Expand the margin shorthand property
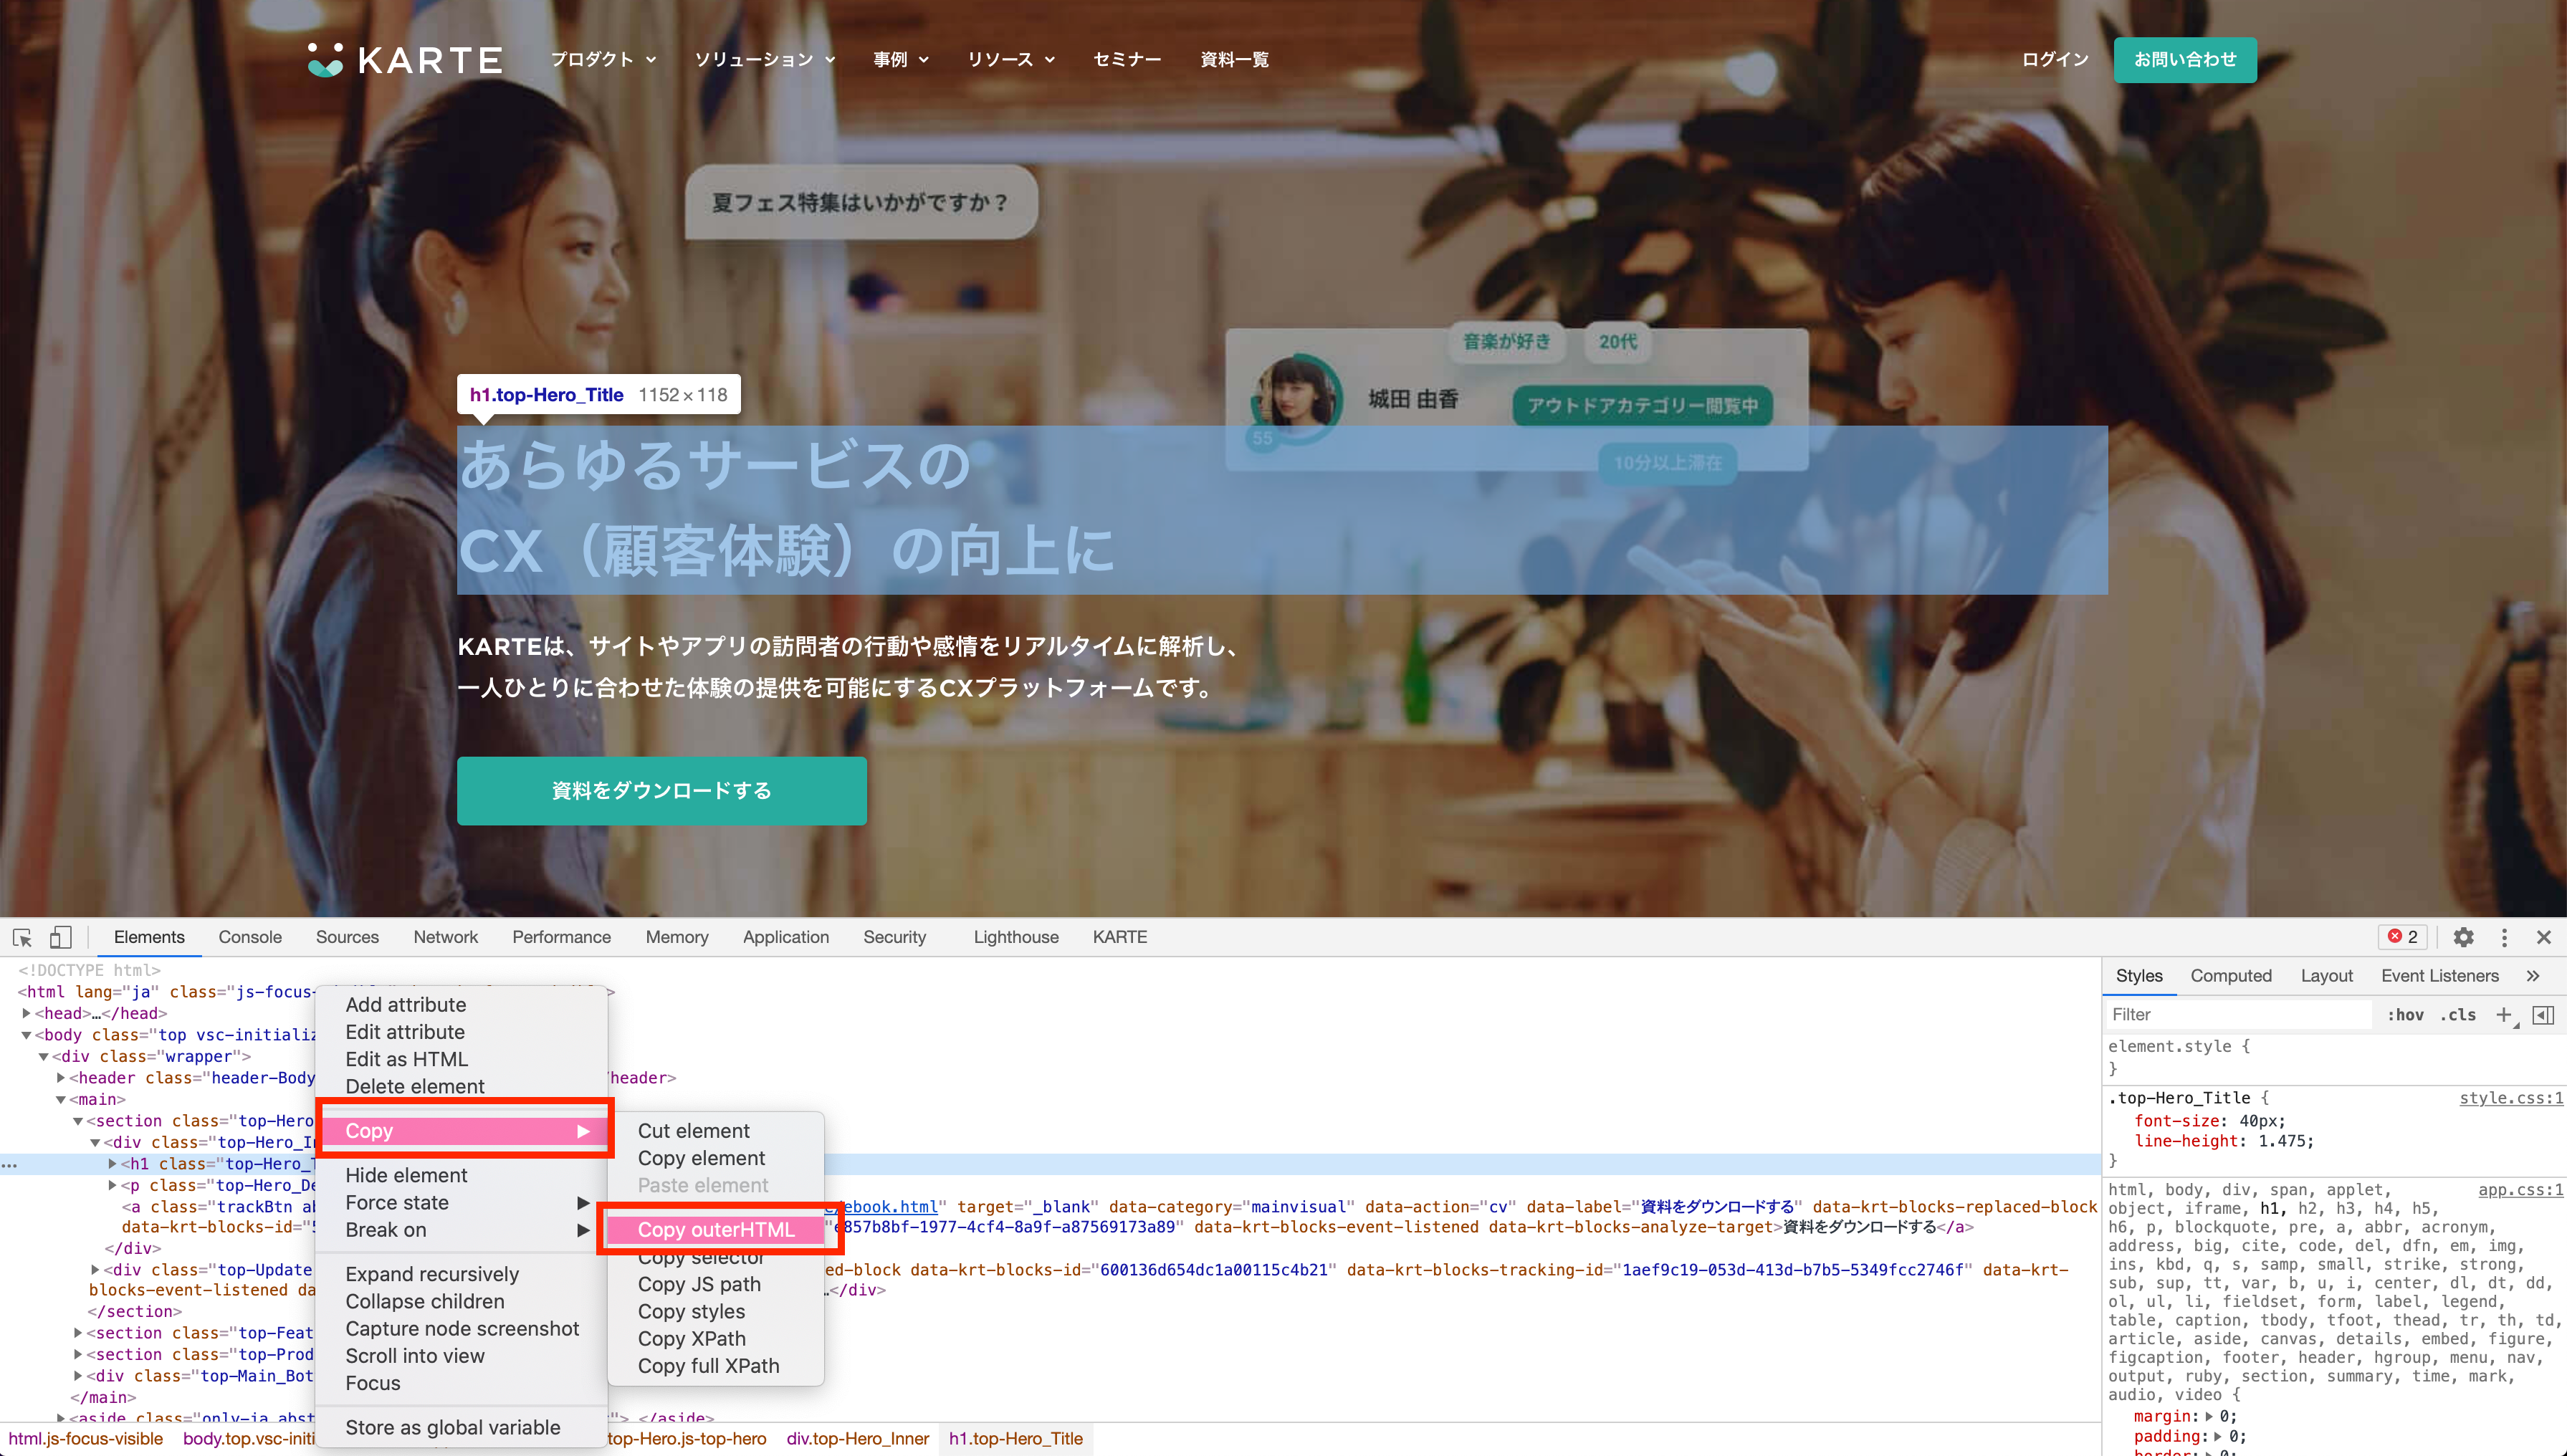Image resolution: width=2567 pixels, height=1456 pixels. pyautogui.click(x=2209, y=1416)
